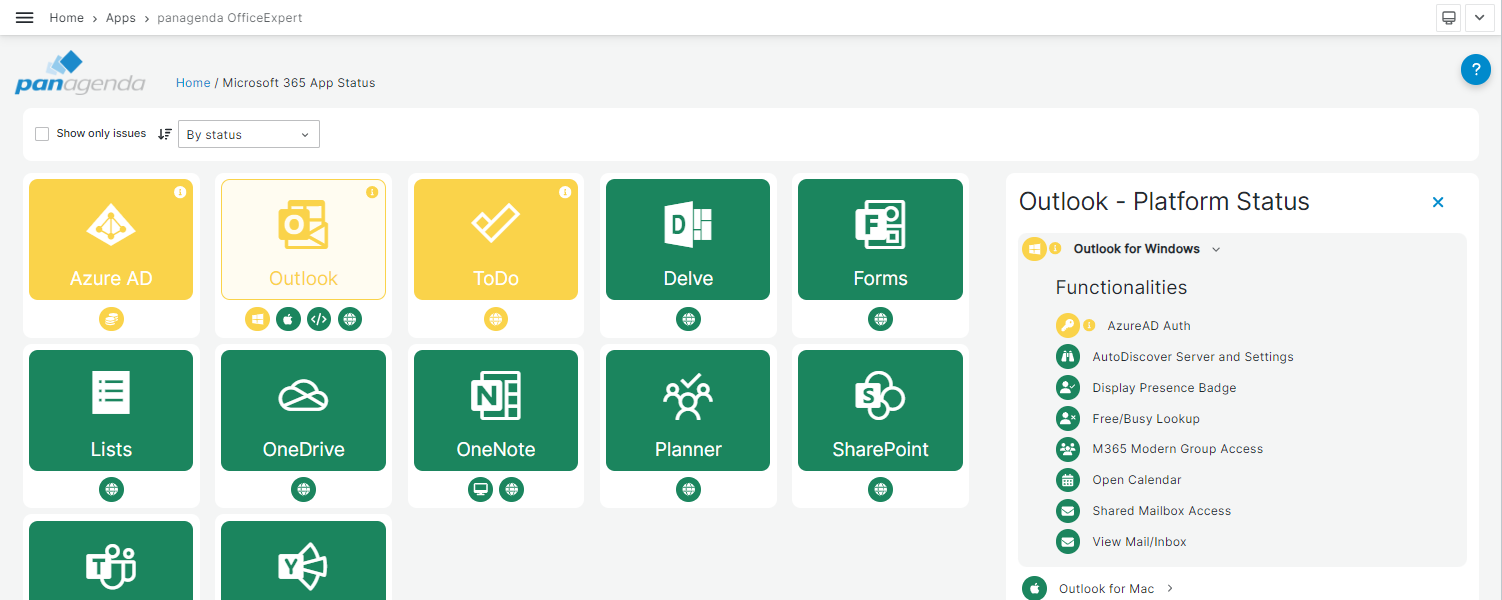Click the globe icon under SharePoint
1502x600 pixels.
click(880, 490)
